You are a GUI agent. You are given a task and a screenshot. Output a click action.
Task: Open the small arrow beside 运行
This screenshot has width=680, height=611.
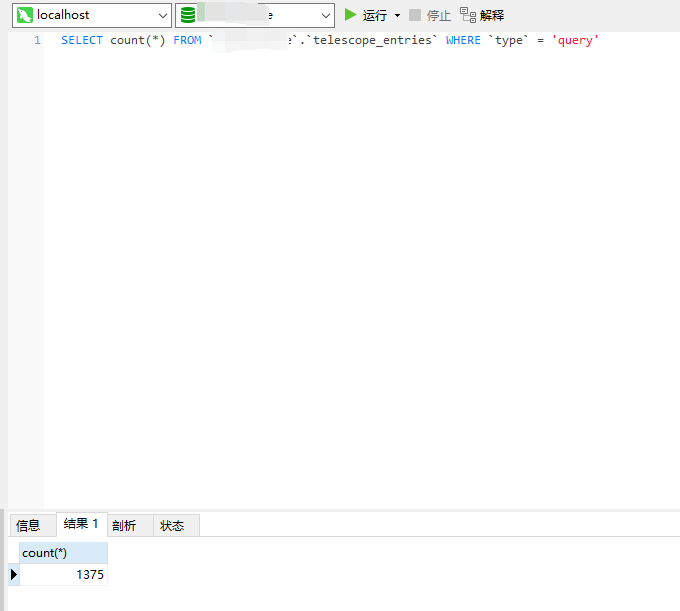[x=397, y=16]
